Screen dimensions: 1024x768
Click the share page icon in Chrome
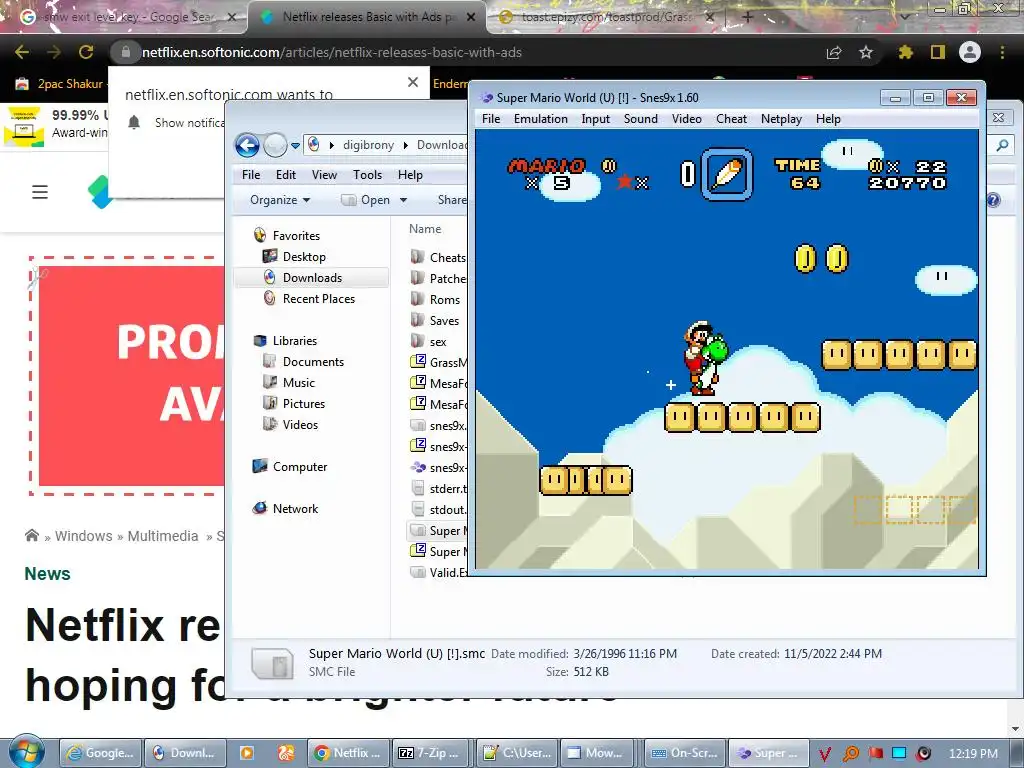click(833, 52)
